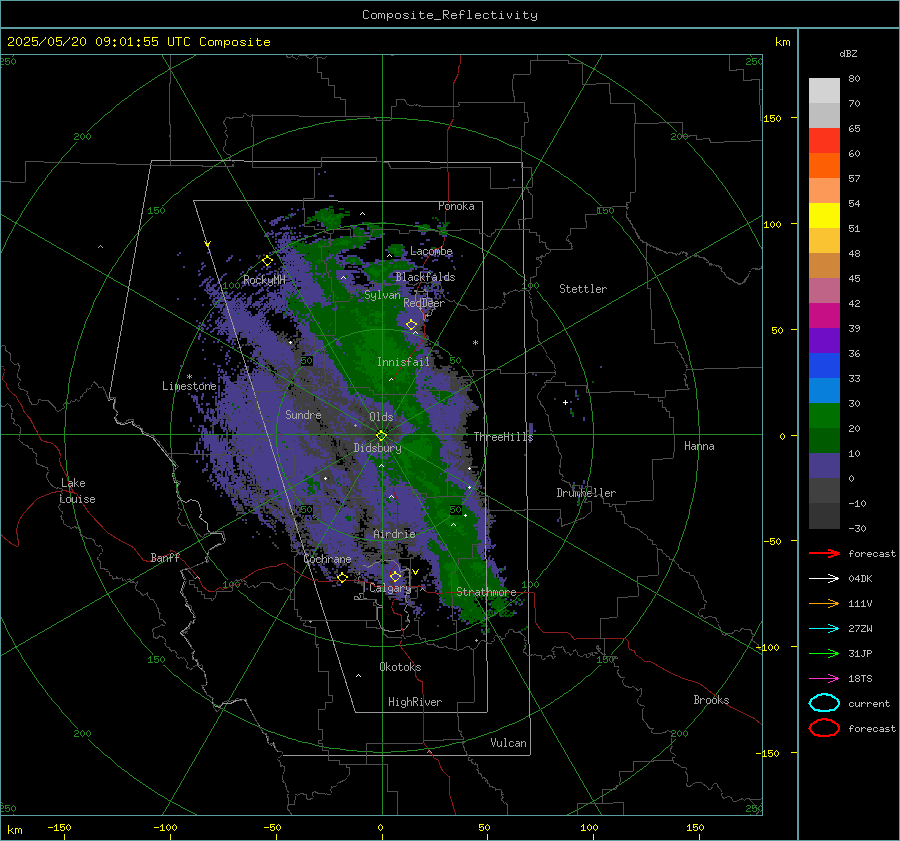Viewport: 900px width, 841px height.
Task: Click the cyan 27ZW arrow legend icon
Action: (x=824, y=629)
